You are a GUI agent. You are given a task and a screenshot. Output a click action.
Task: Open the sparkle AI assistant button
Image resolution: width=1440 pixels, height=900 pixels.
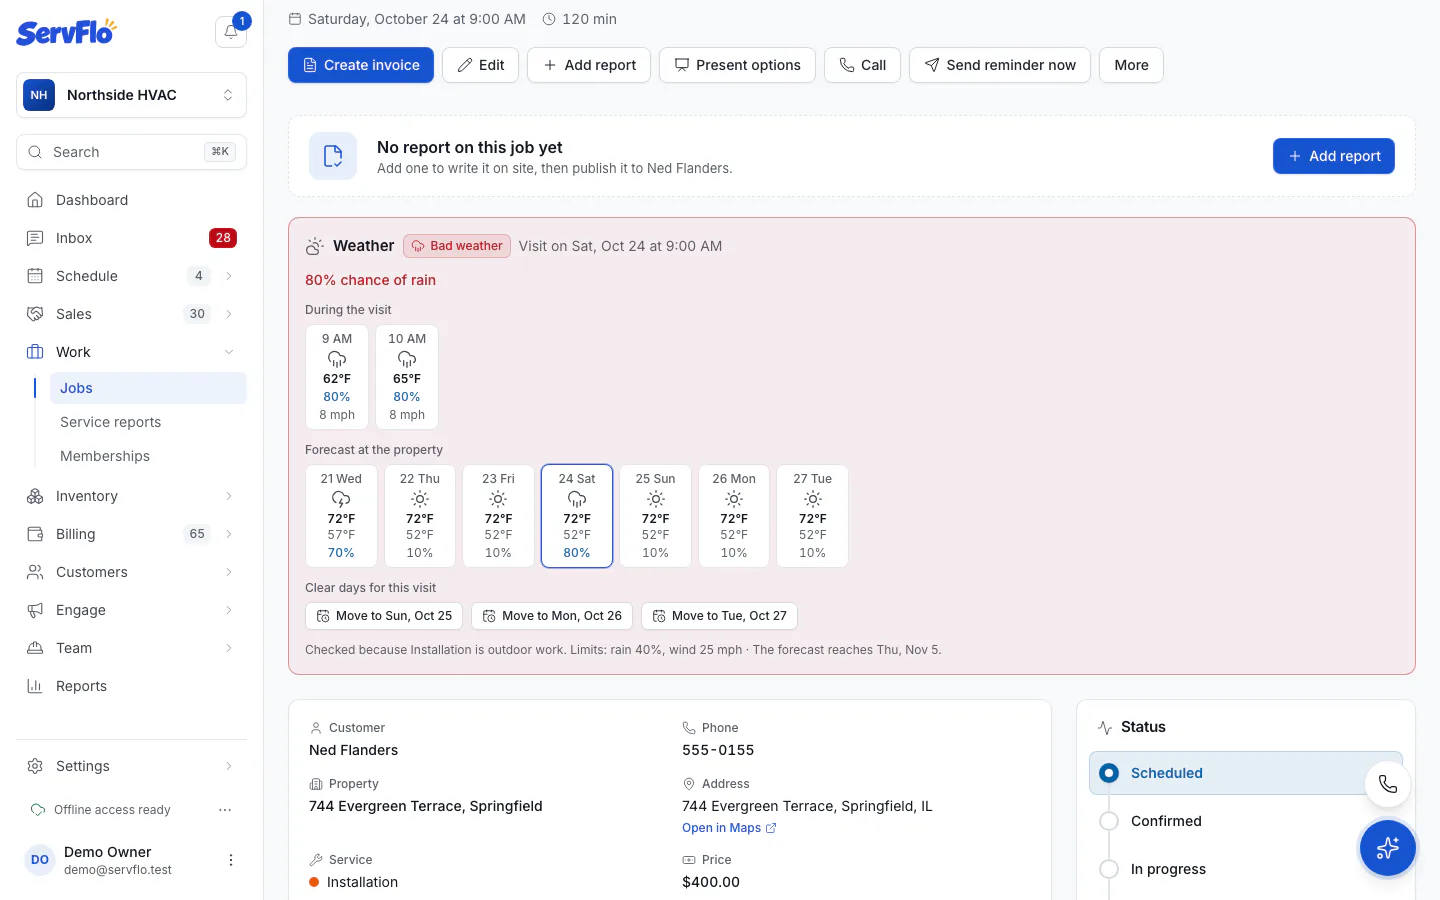pos(1388,848)
